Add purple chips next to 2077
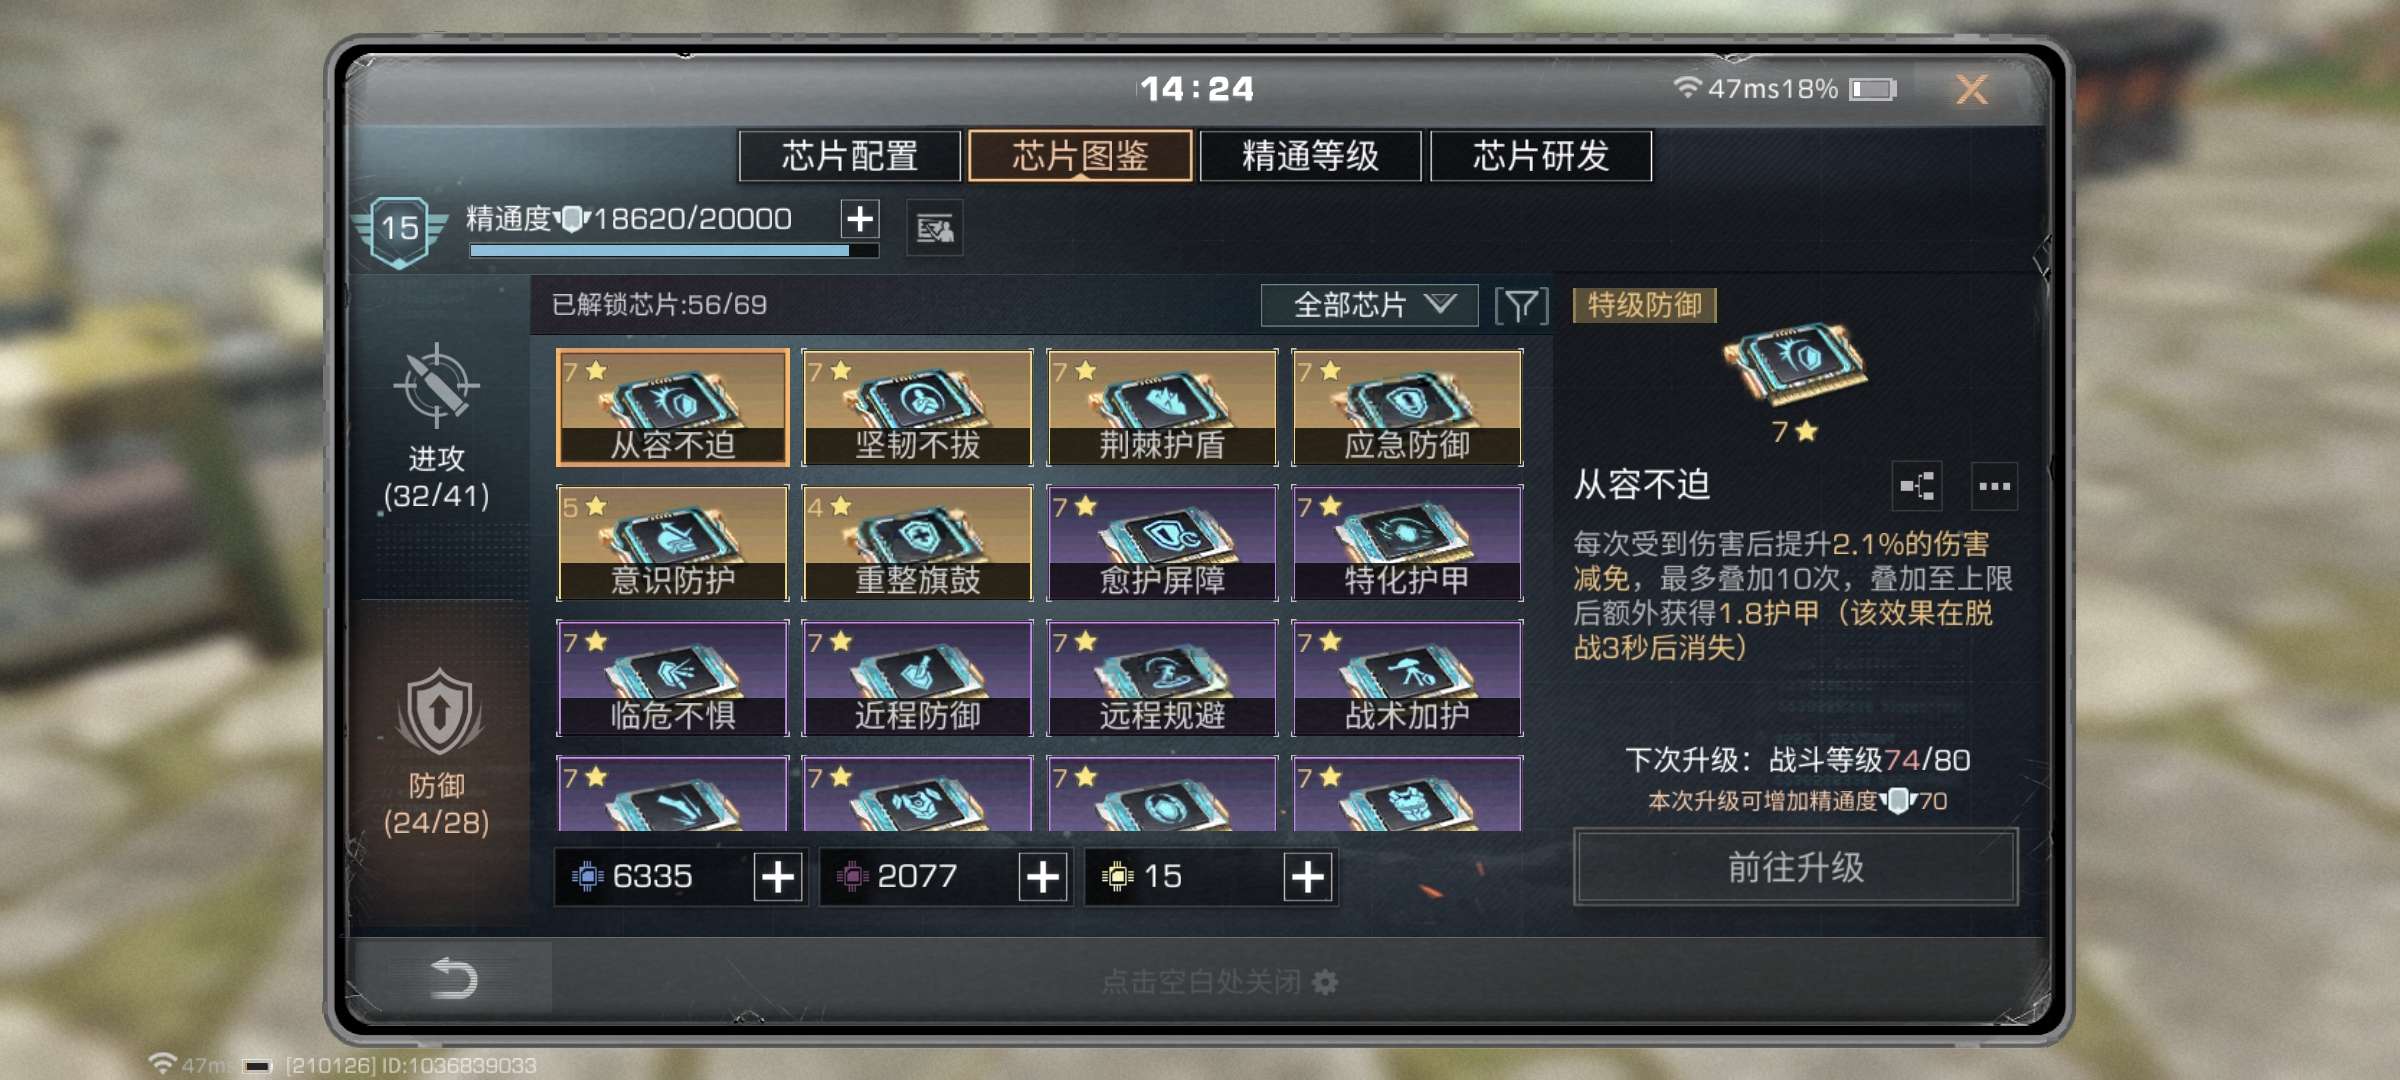2400x1080 pixels. tap(1043, 877)
